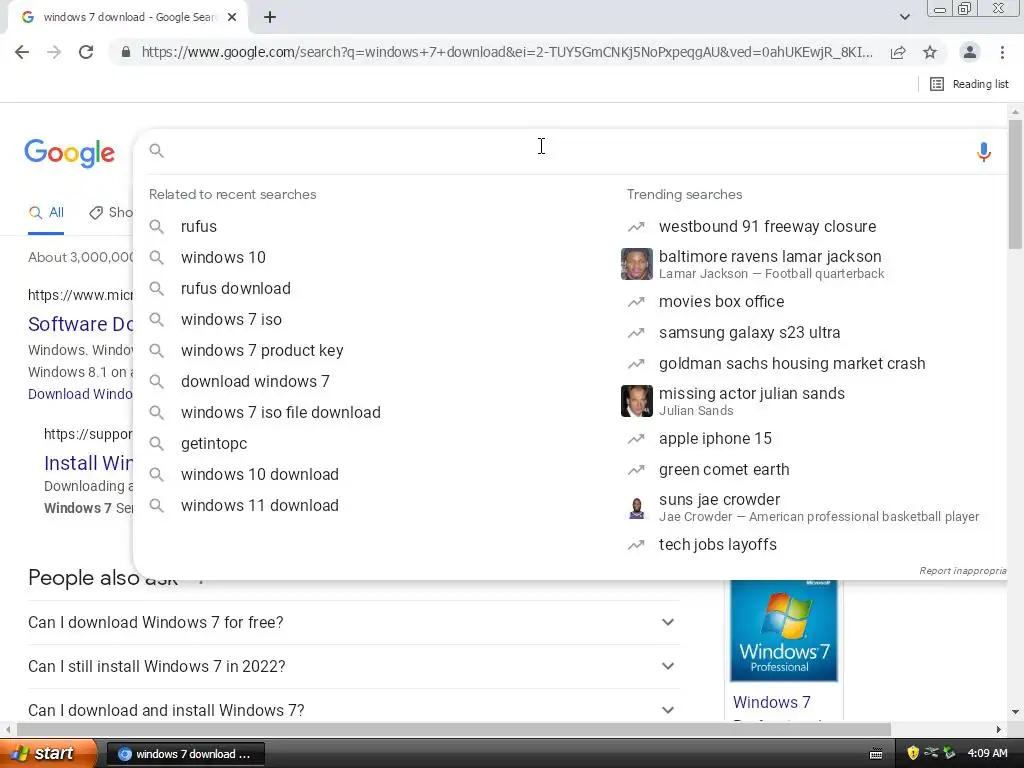Close the windows 7 download tab
Image resolution: width=1024 pixels, height=768 pixels.
coord(232,17)
